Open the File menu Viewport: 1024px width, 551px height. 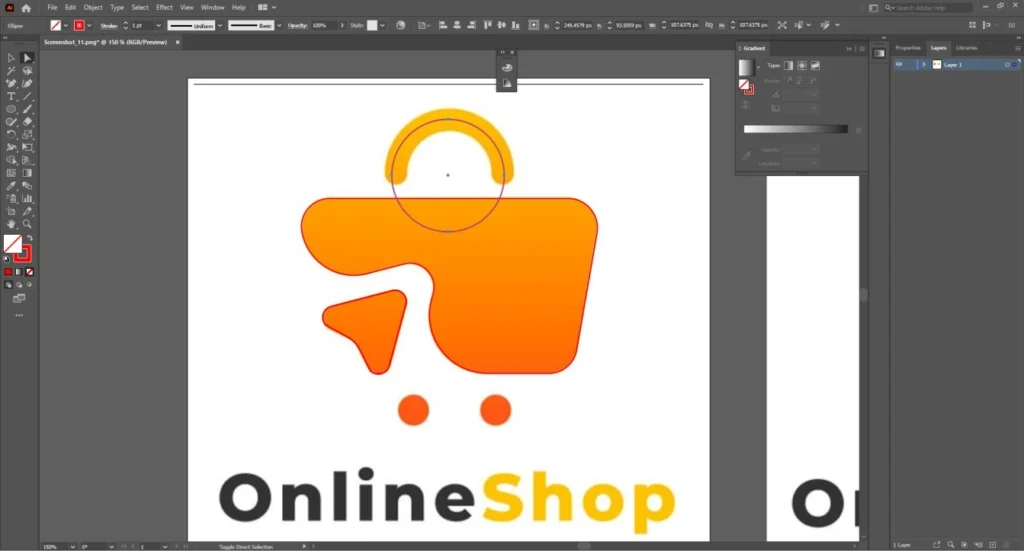(x=52, y=7)
